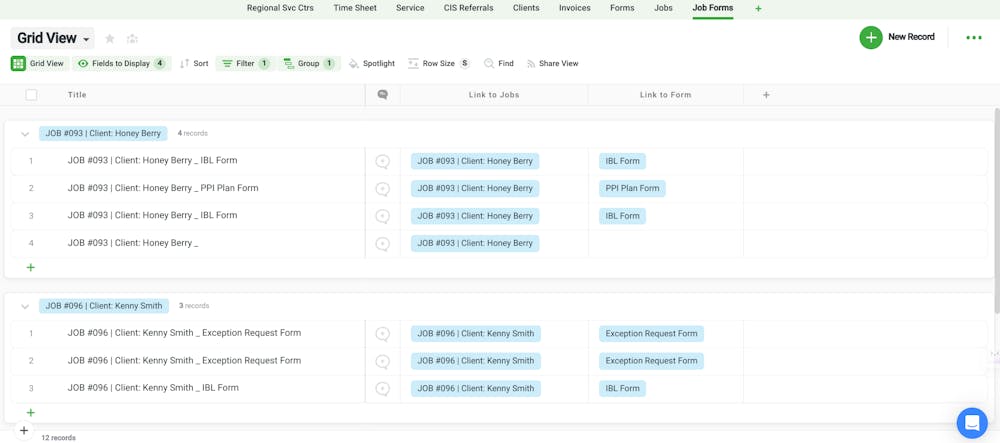Click the add field plus column header
This screenshot has height=443, width=1000.
click(766, 95)
